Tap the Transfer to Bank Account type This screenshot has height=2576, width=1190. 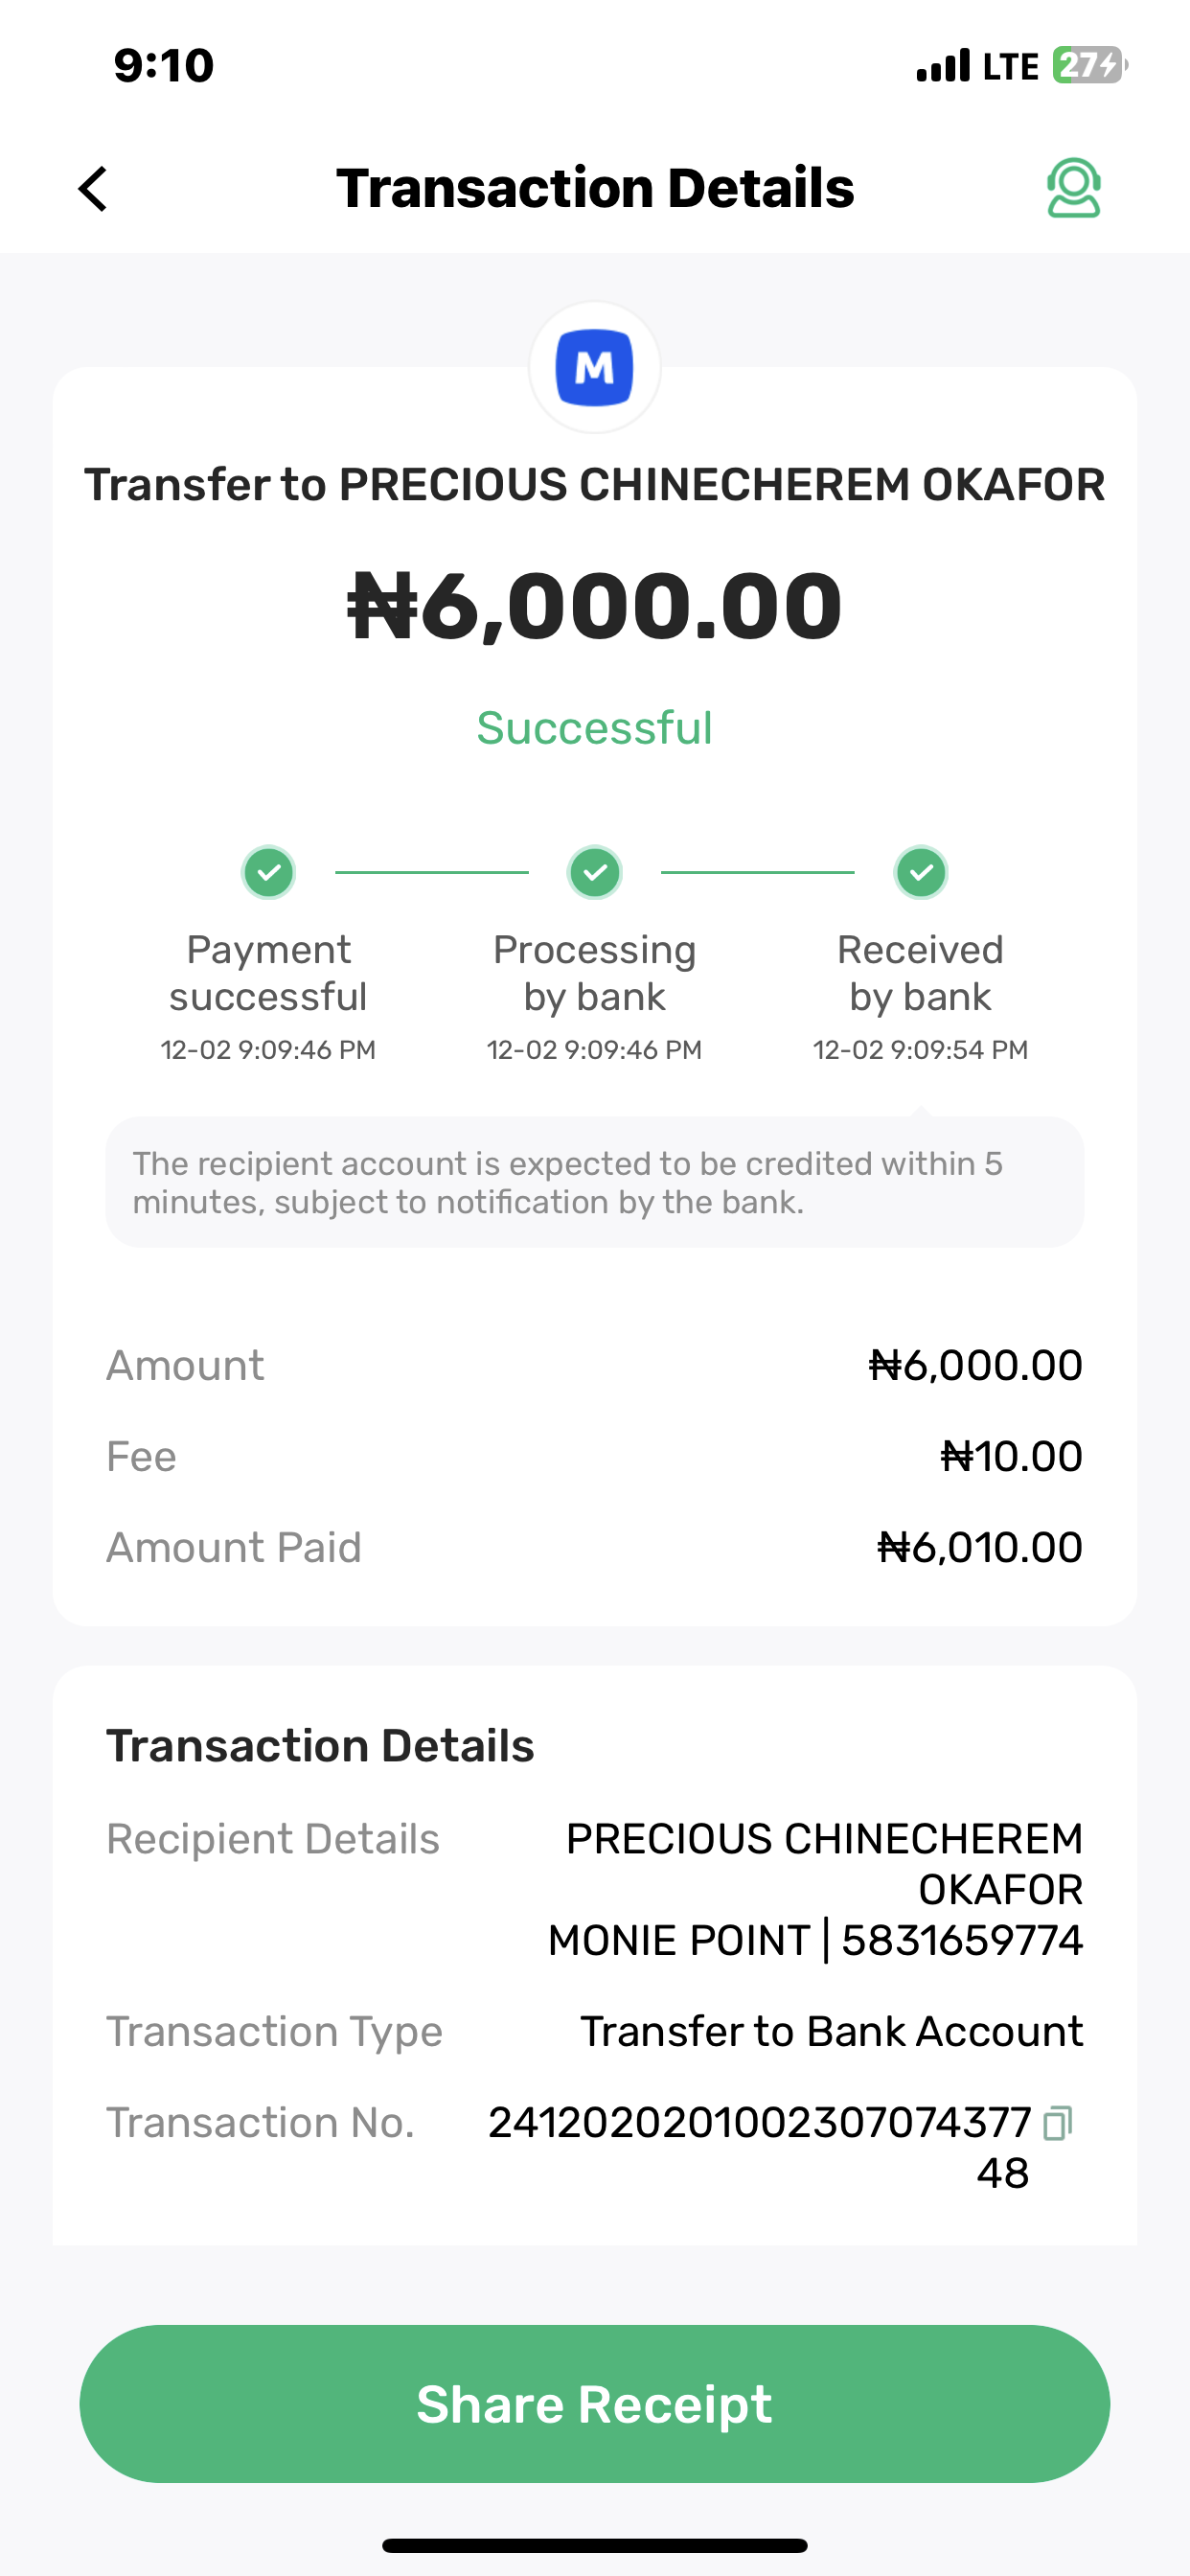tap(831, 2031)
